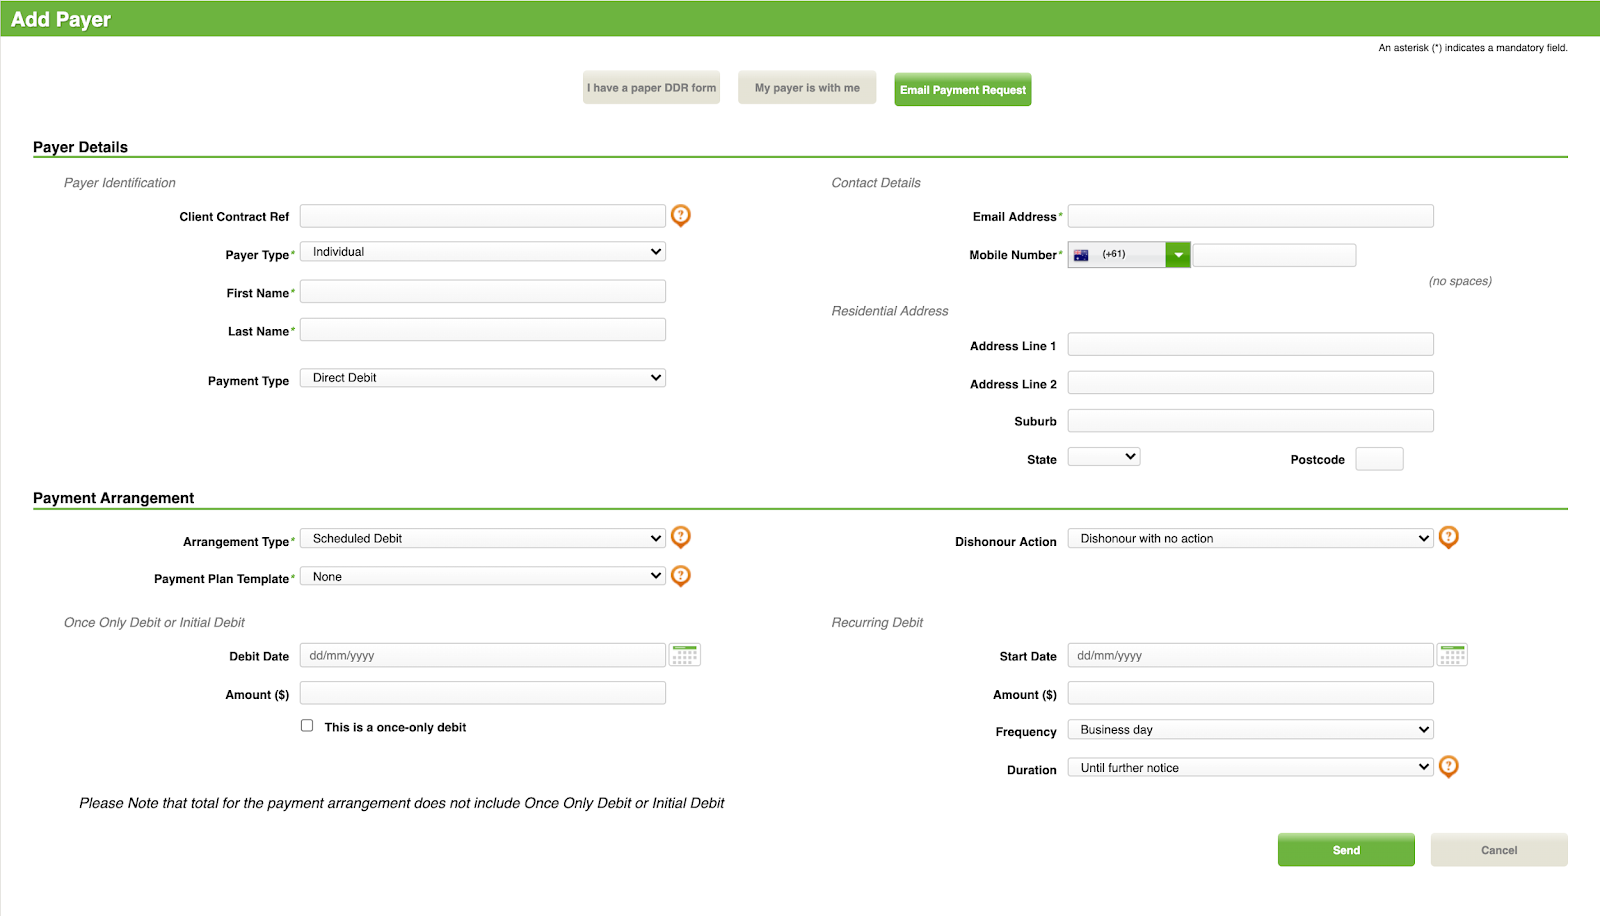1600x916 pixels.
Task: Open the Duration help tooltip
Action: (x=1449, y=767)
